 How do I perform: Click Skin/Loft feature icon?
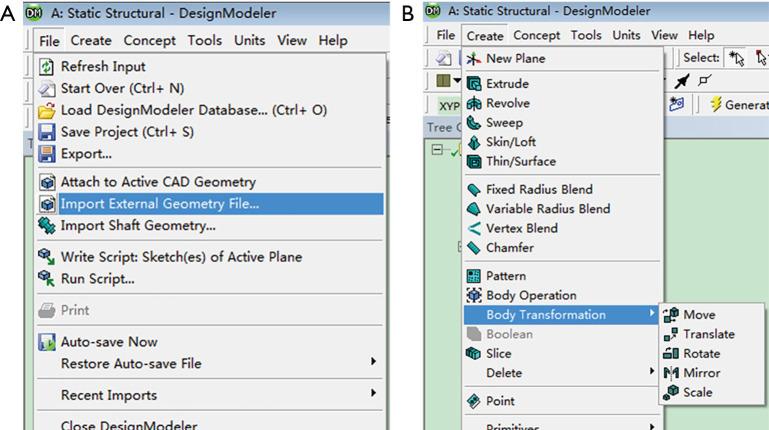(474, 142)
